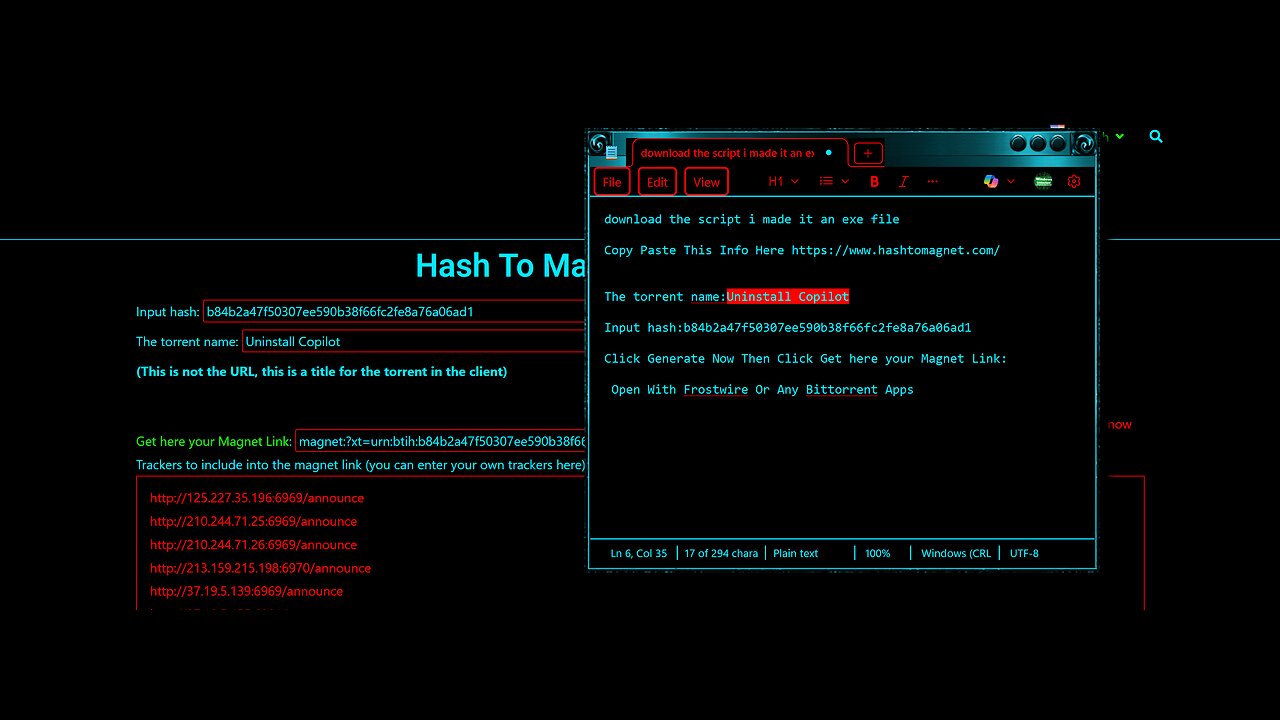1280x720 pixels.
Task: Click 'Plain text' in status bar
Action: pyautogui.click(x=795, y=553)
